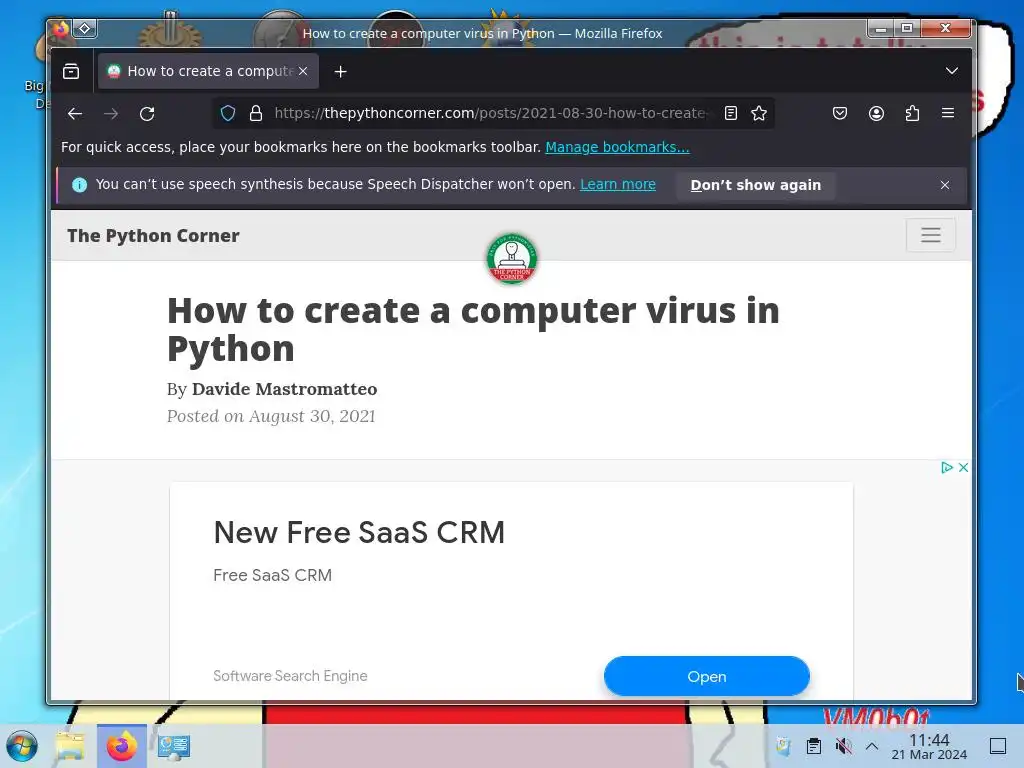Click the Firefox taskbar button

point(121,746)
